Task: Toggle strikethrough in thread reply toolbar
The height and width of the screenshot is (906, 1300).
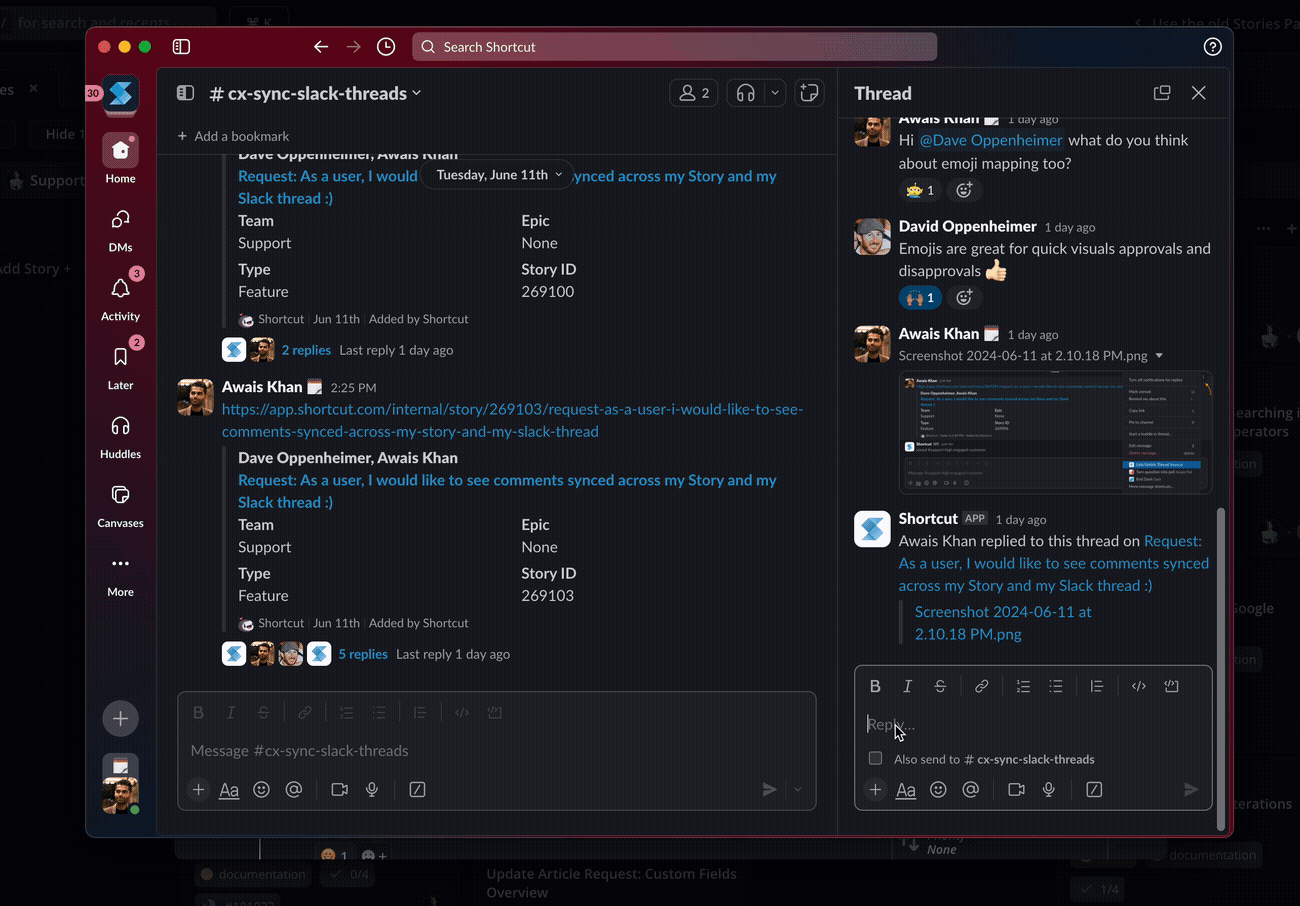Action: click(x=940, y=685)
